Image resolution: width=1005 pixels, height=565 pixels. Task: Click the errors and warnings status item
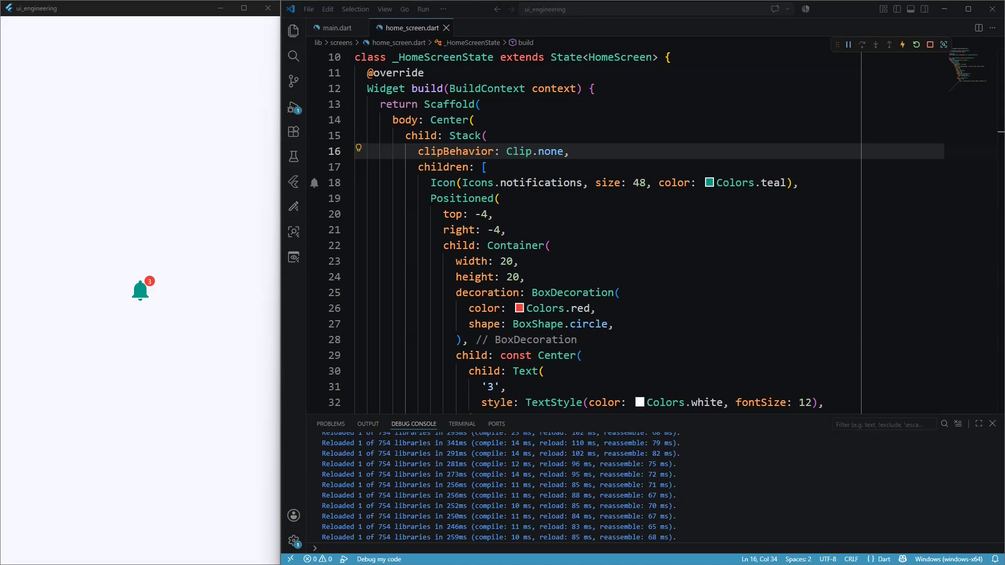point(318,559)
